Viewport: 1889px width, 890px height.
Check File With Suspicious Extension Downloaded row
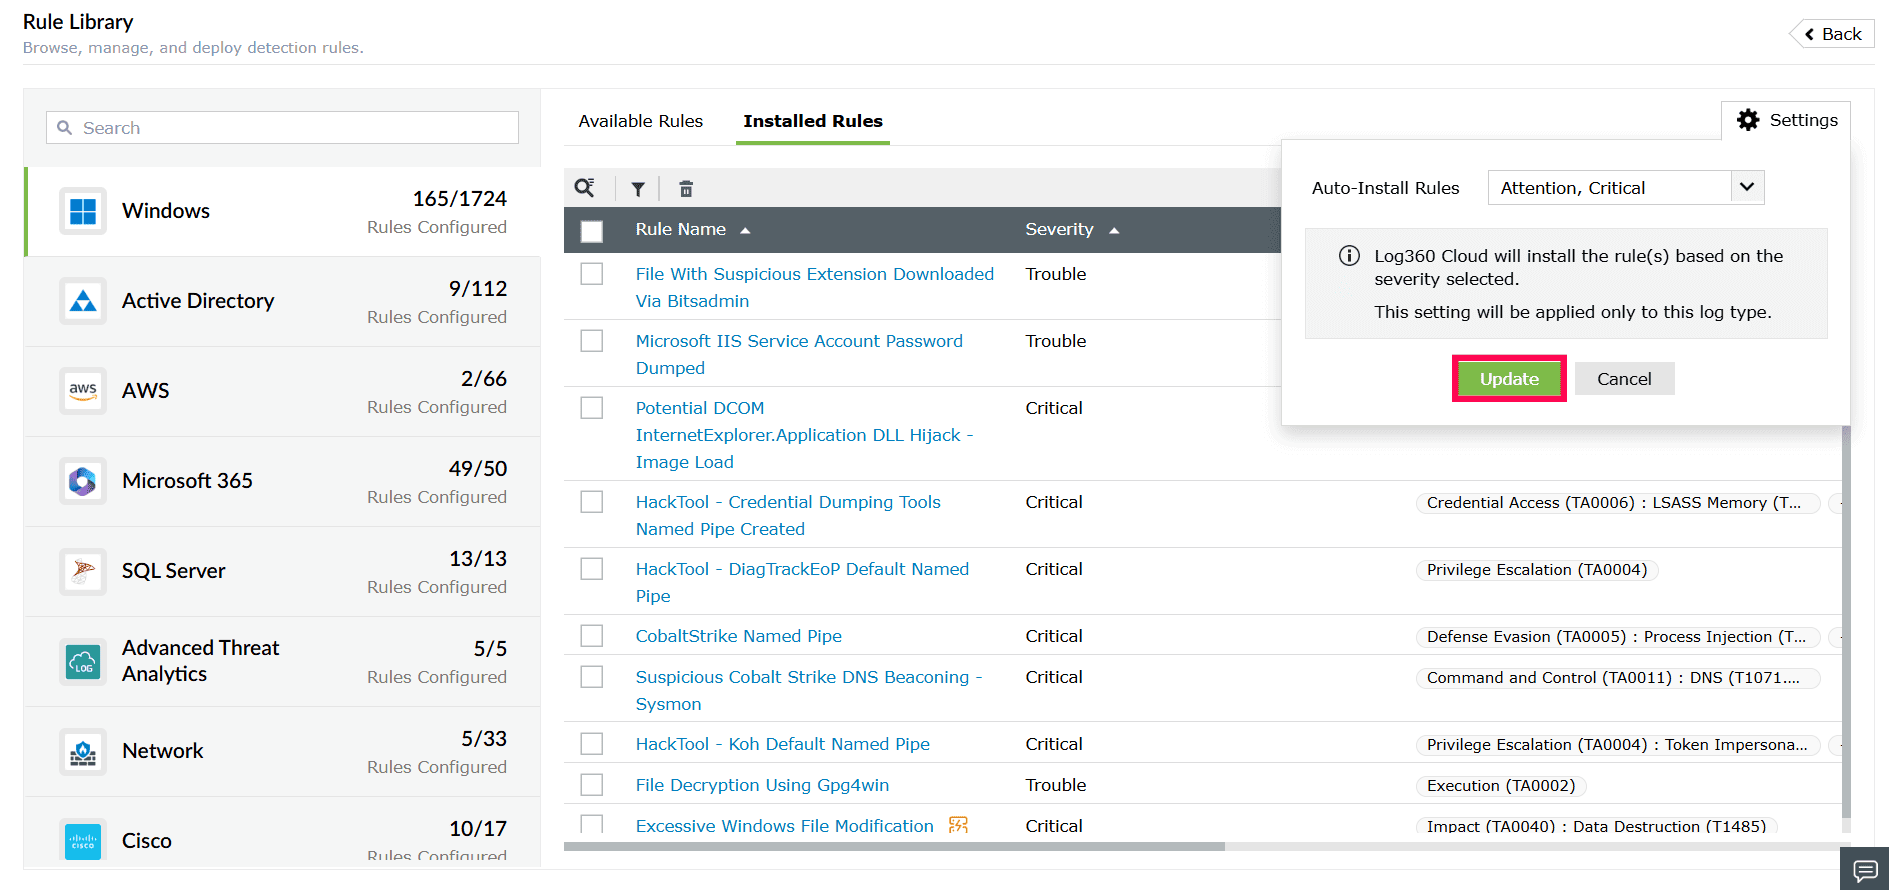pos(592,274)
